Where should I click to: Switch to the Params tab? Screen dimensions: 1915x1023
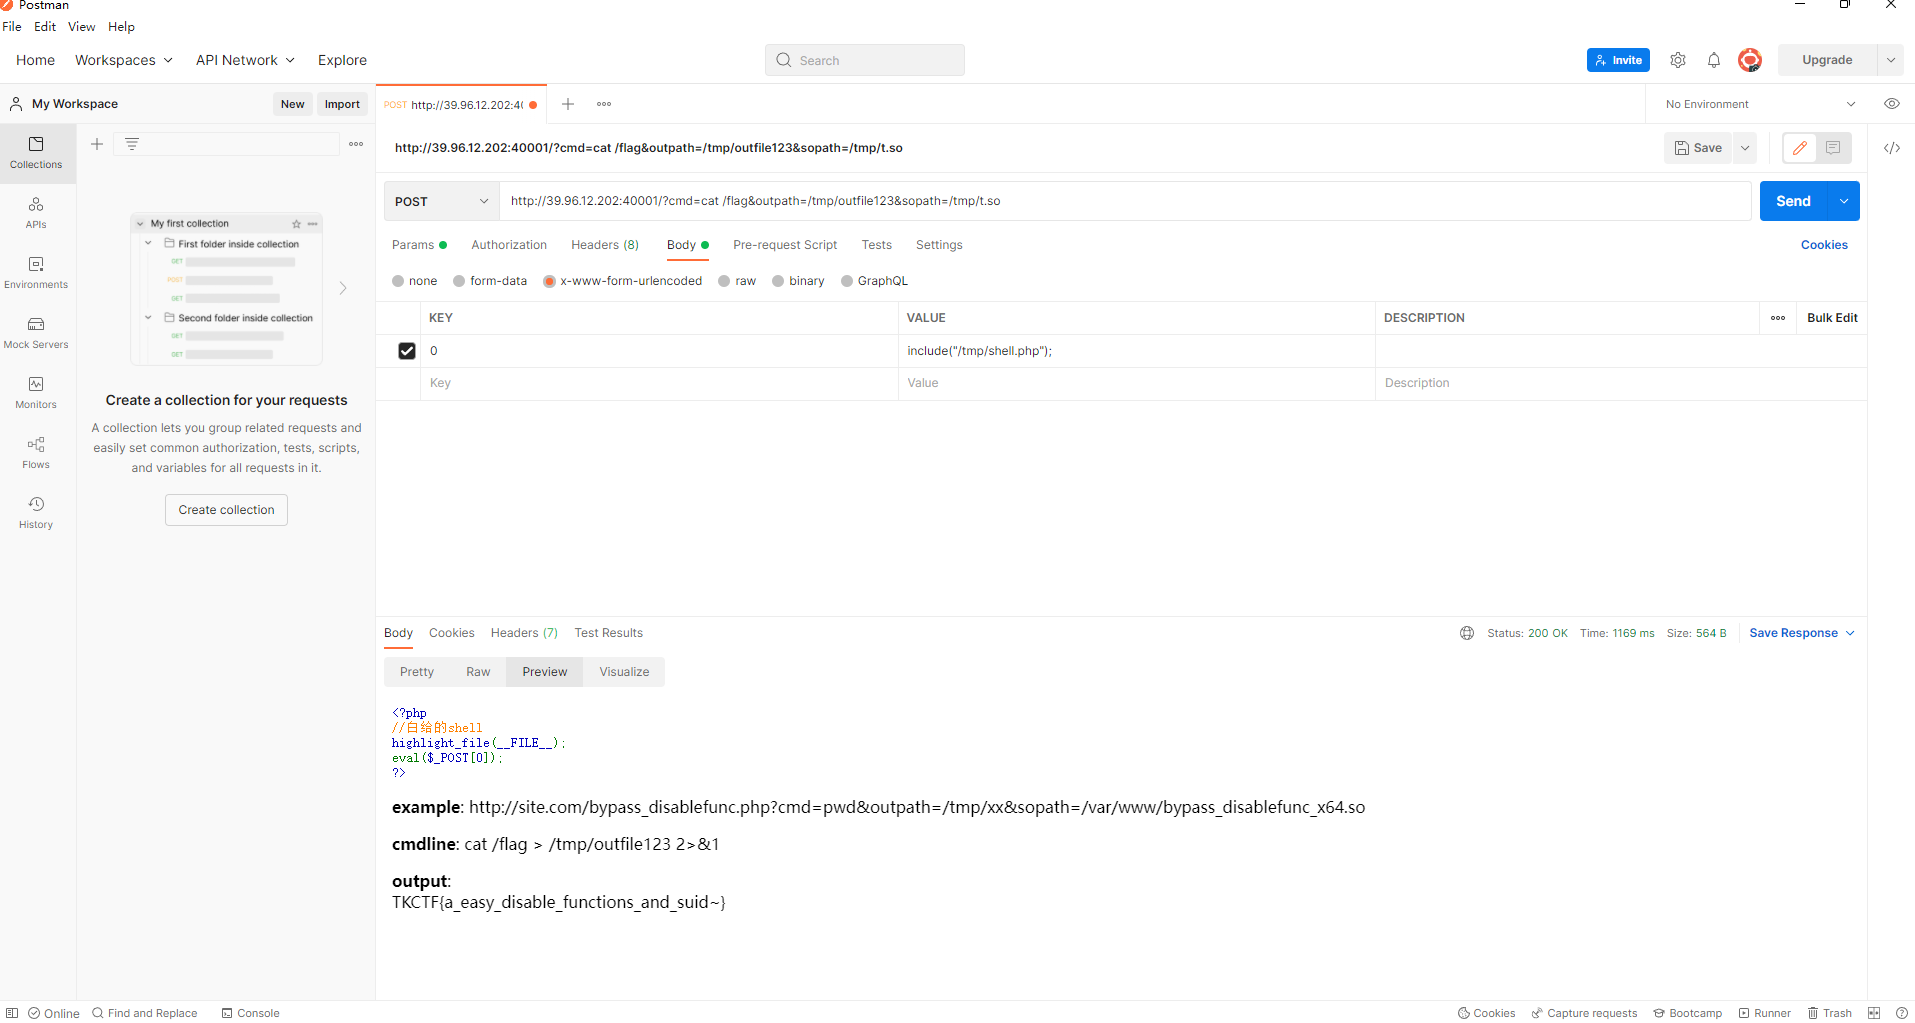coord(419,245)
